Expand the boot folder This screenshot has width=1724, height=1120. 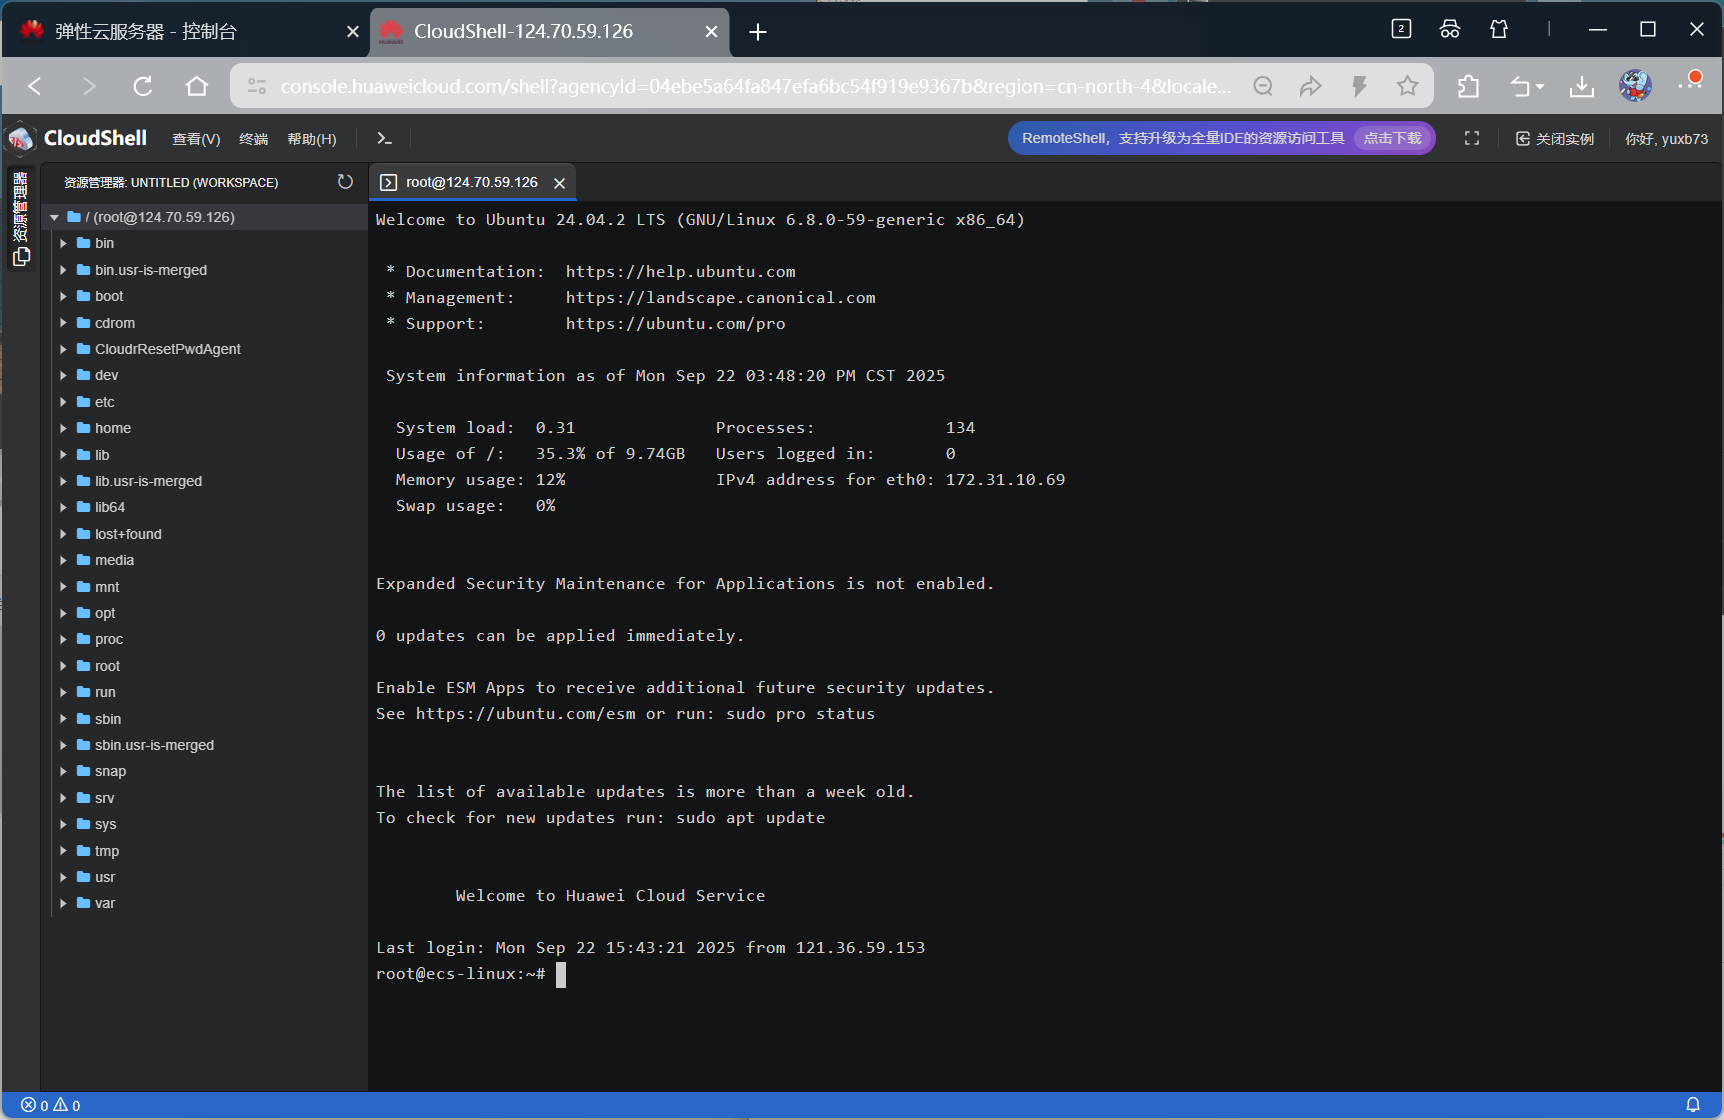(63, 296)
